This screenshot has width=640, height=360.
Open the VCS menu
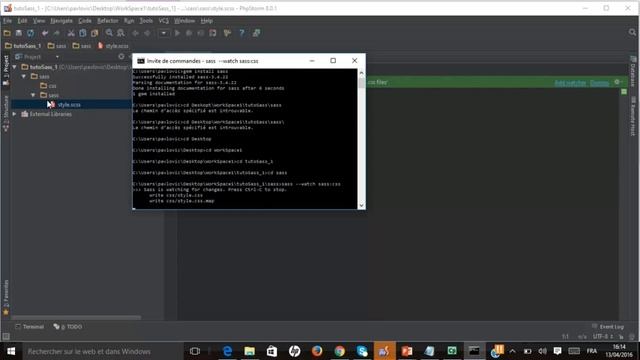coord(164,20)
